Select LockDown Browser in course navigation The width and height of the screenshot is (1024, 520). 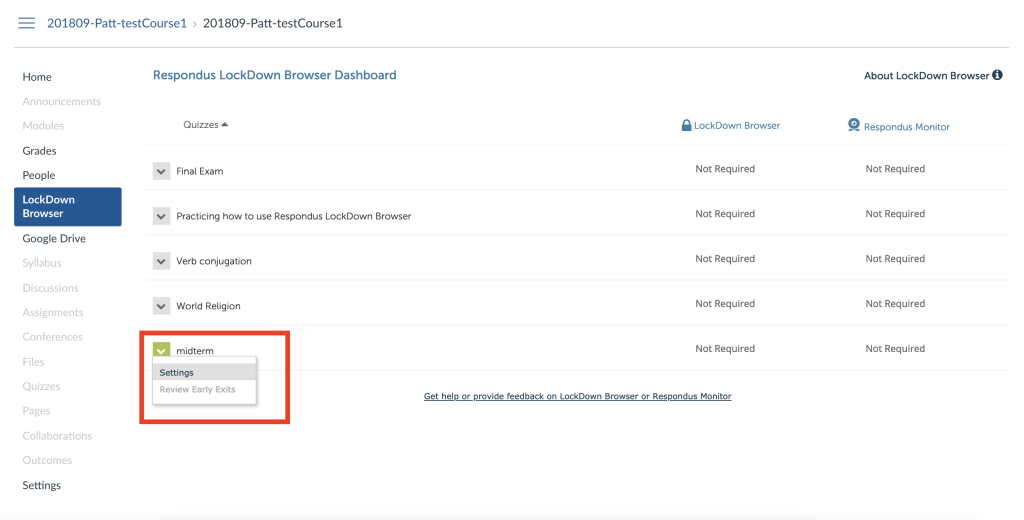coord(68,206)
